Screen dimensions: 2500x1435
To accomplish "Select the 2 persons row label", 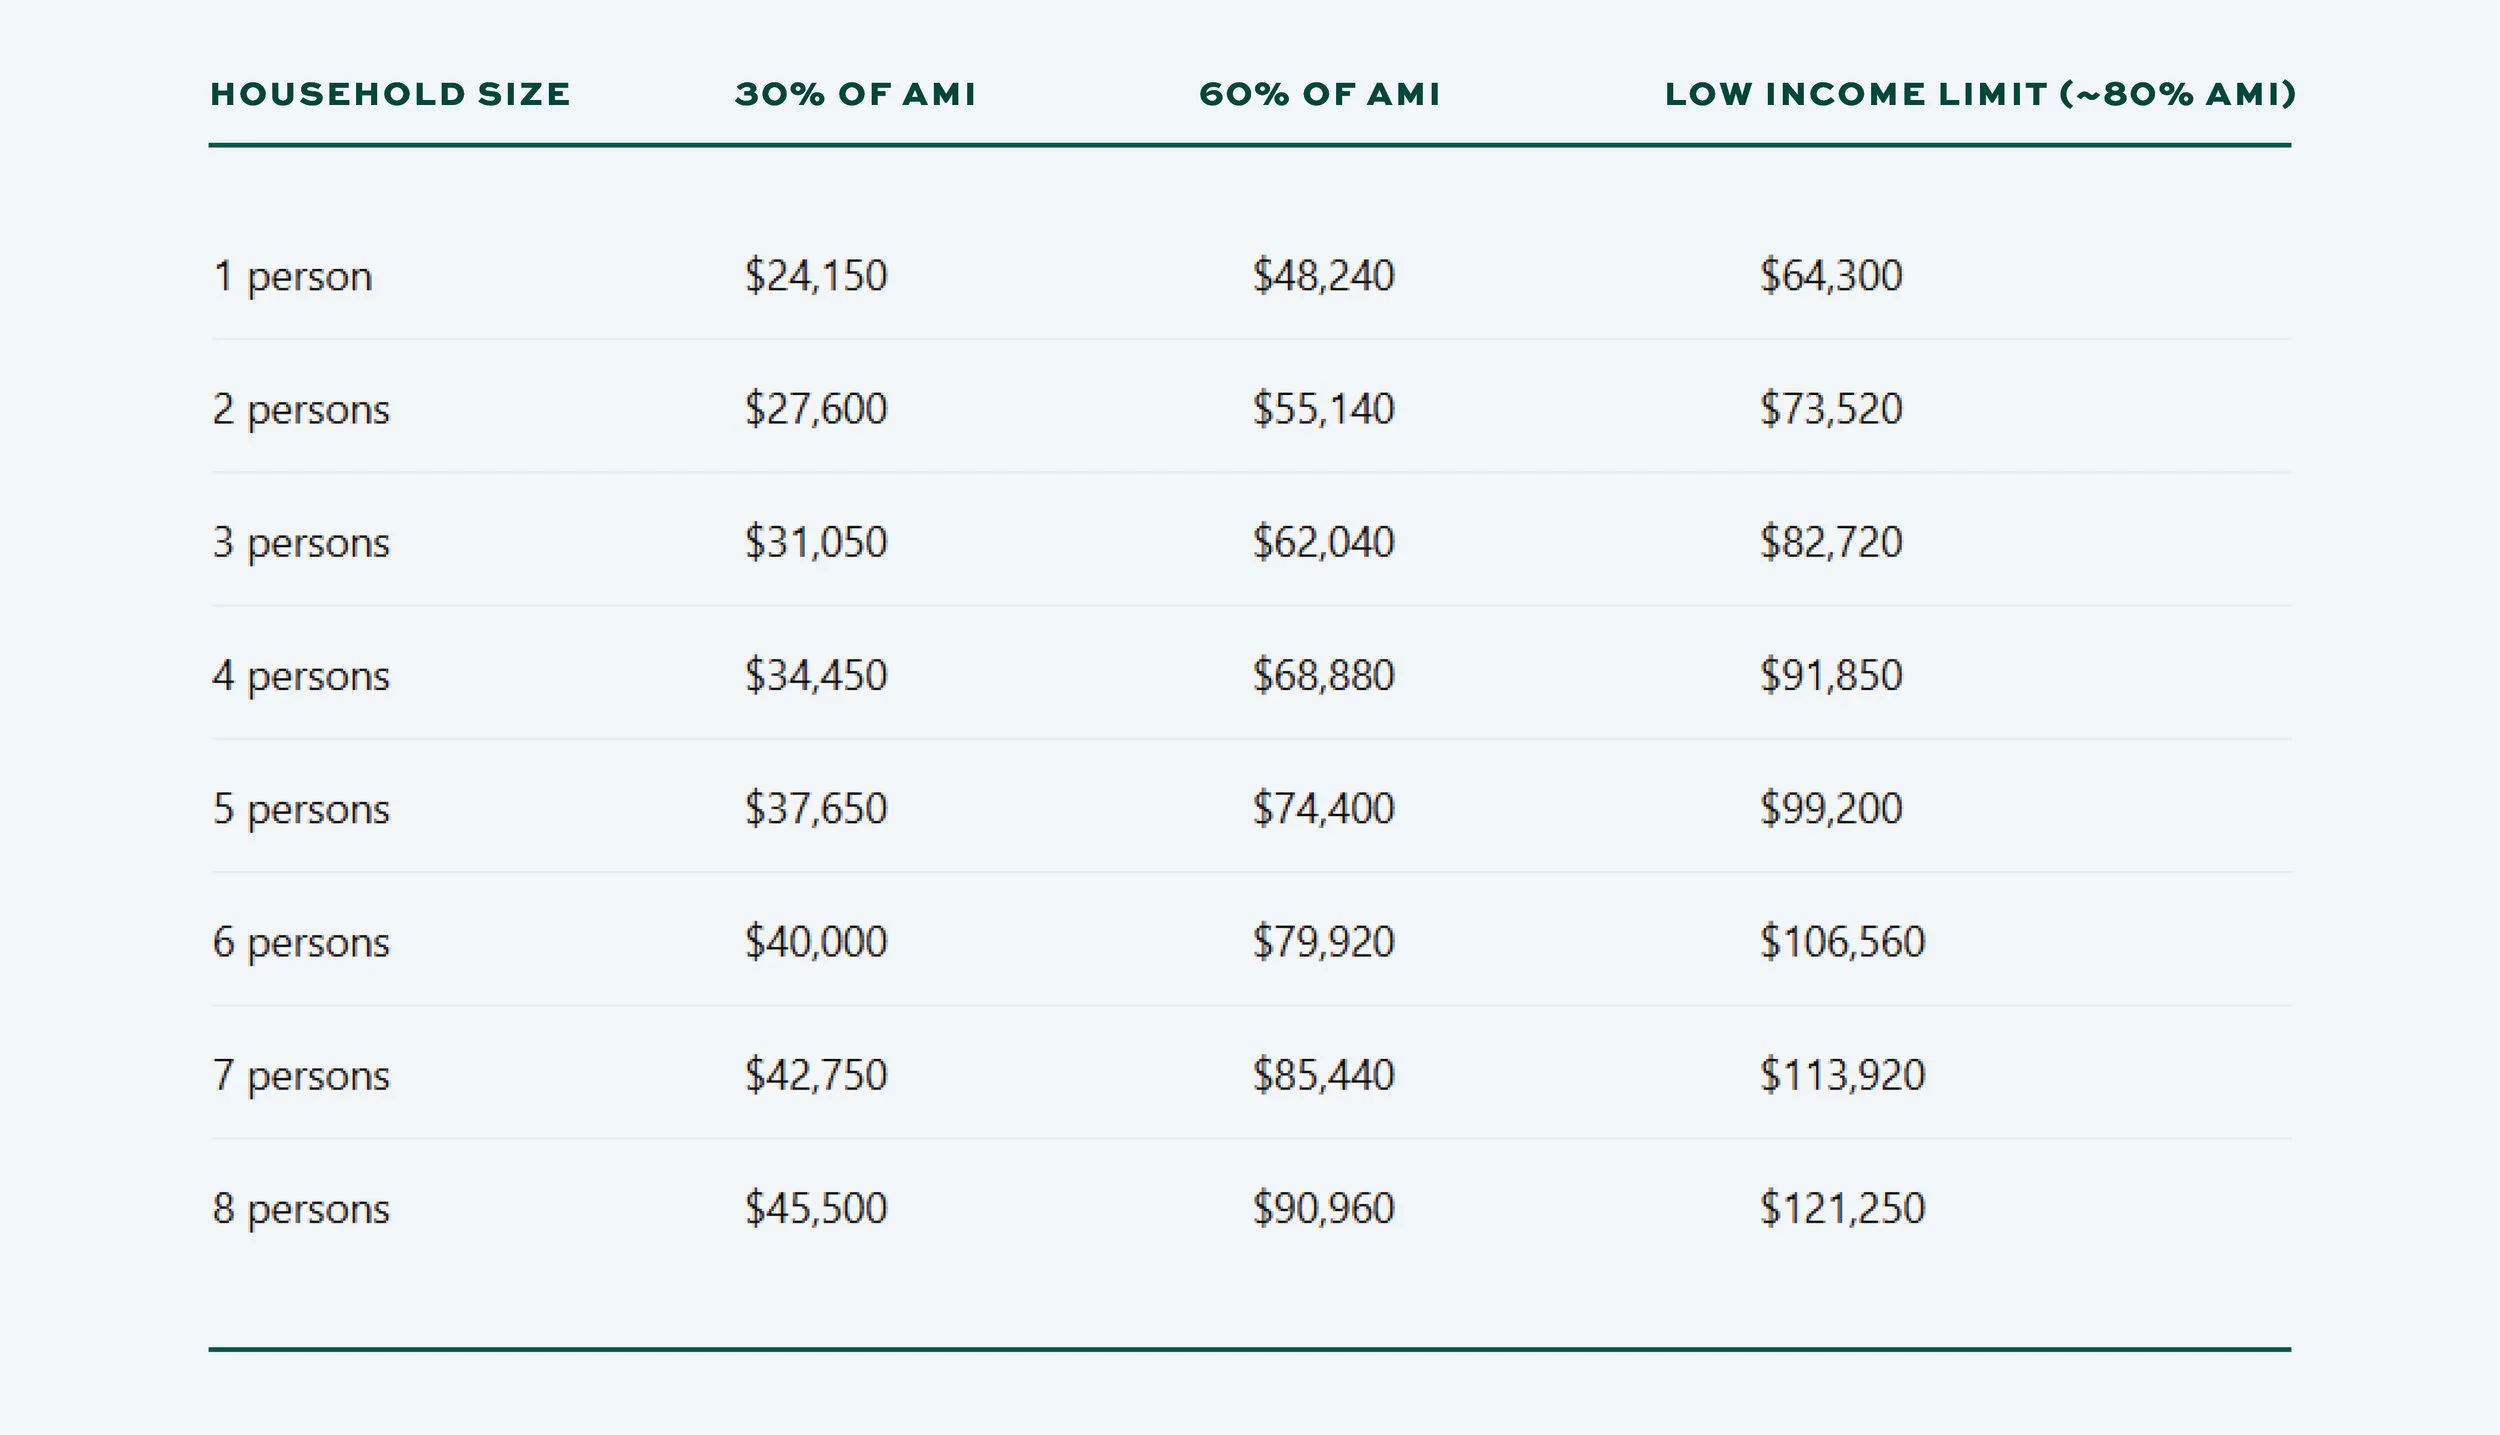I will click(301, 410).
